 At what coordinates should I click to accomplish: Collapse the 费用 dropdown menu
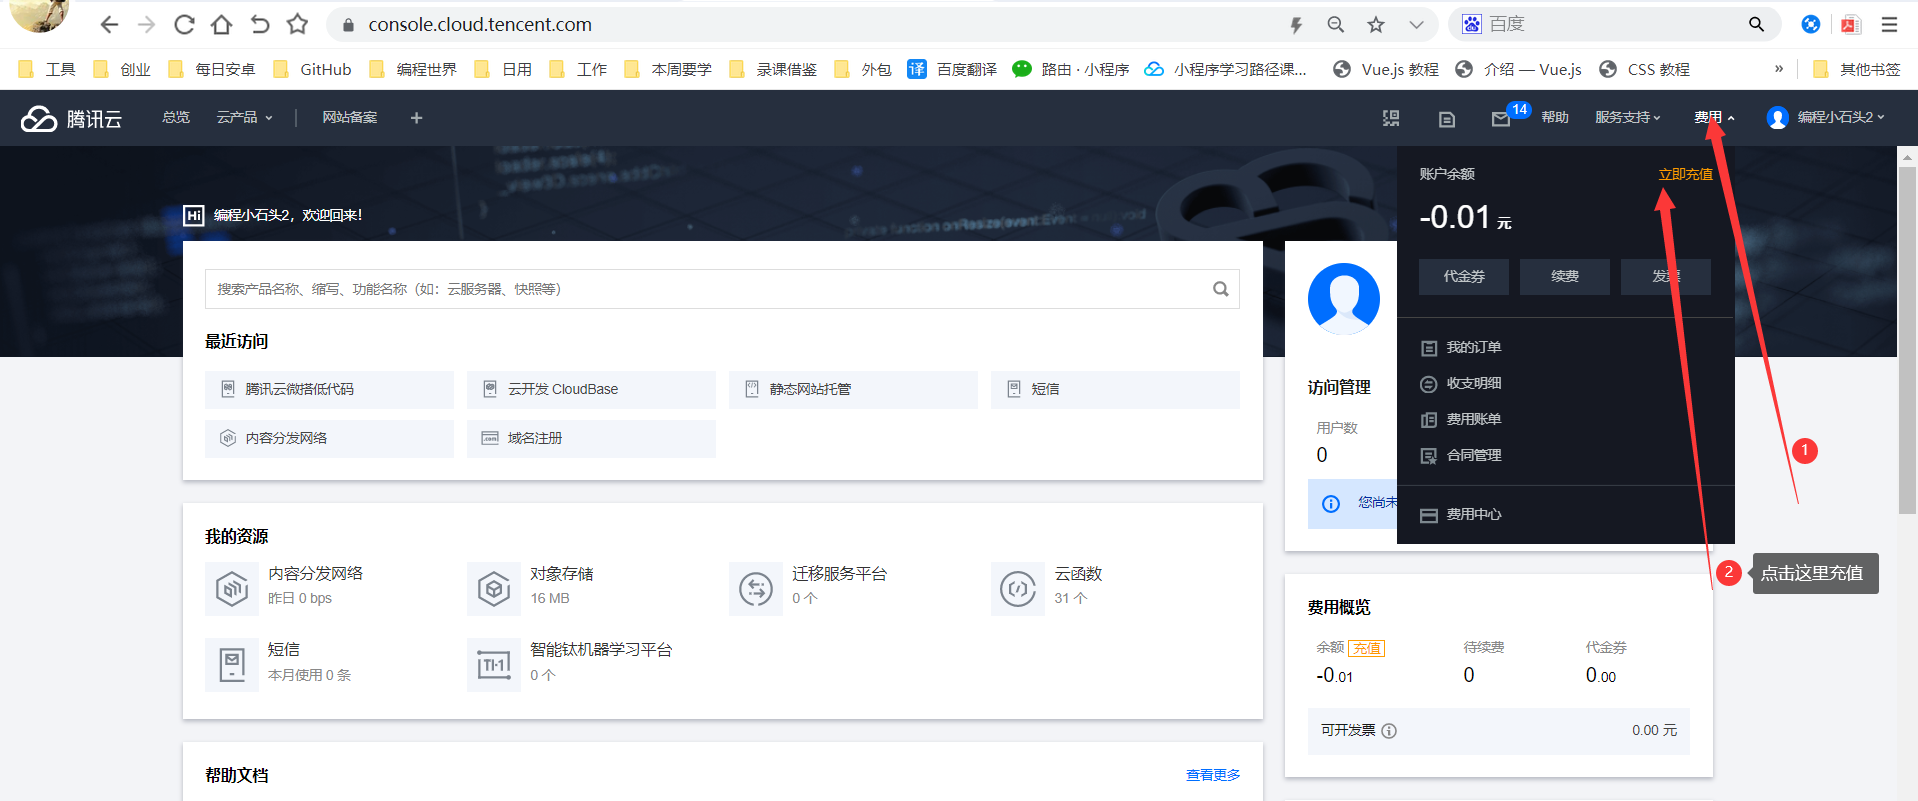(1713, 117)
